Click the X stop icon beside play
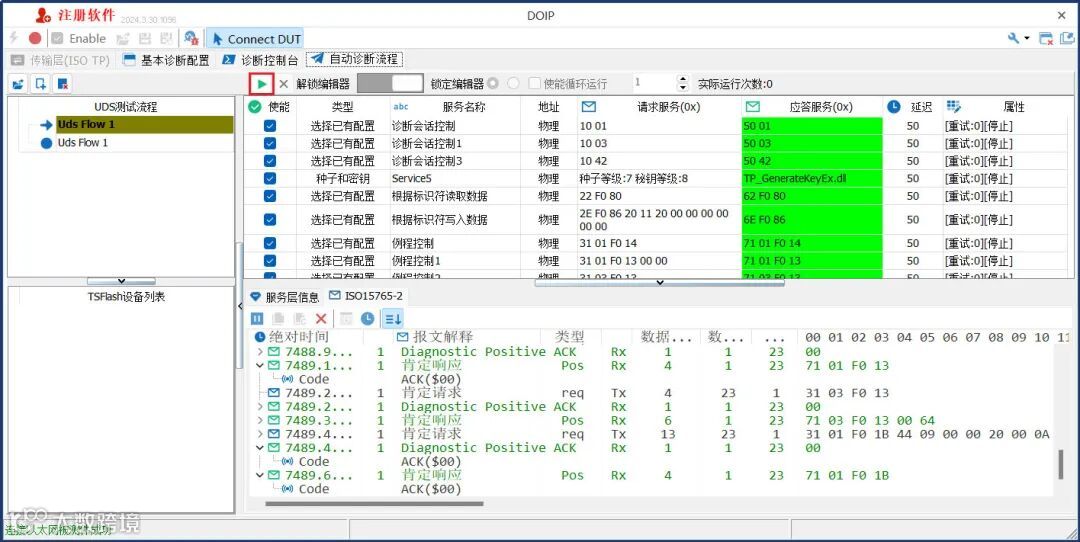Screen dimensions: 1080x542 point(283,84)
